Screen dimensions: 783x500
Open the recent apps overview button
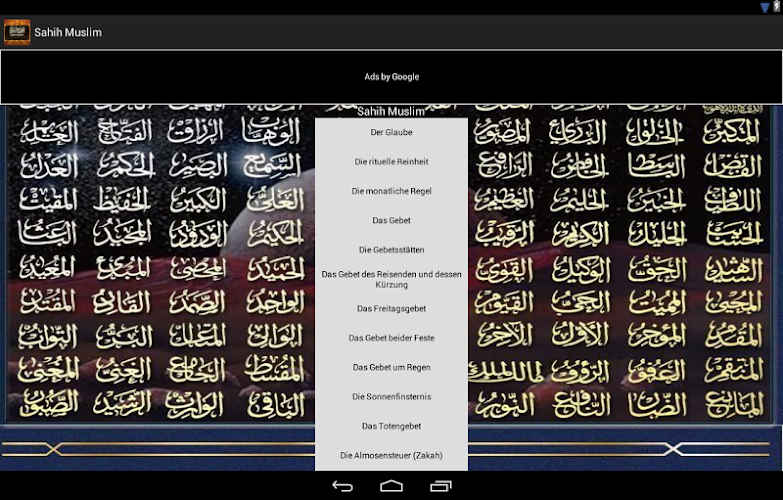pos(440,486)
